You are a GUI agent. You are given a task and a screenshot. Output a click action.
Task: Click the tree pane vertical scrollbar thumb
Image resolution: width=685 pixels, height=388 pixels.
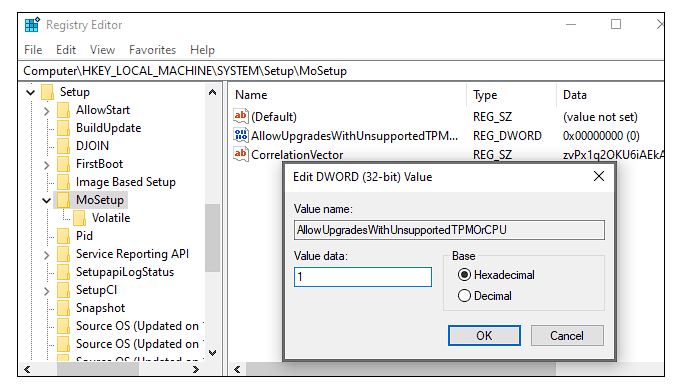coord(212,238)
